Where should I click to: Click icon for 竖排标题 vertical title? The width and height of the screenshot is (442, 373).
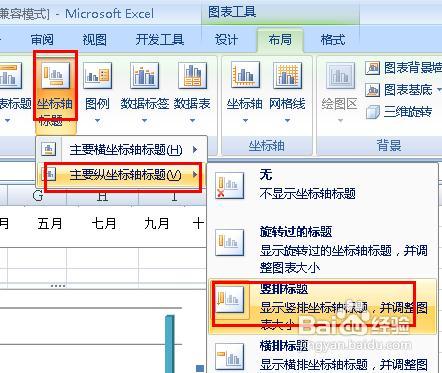pyautogui.click(x=229, y=299)
